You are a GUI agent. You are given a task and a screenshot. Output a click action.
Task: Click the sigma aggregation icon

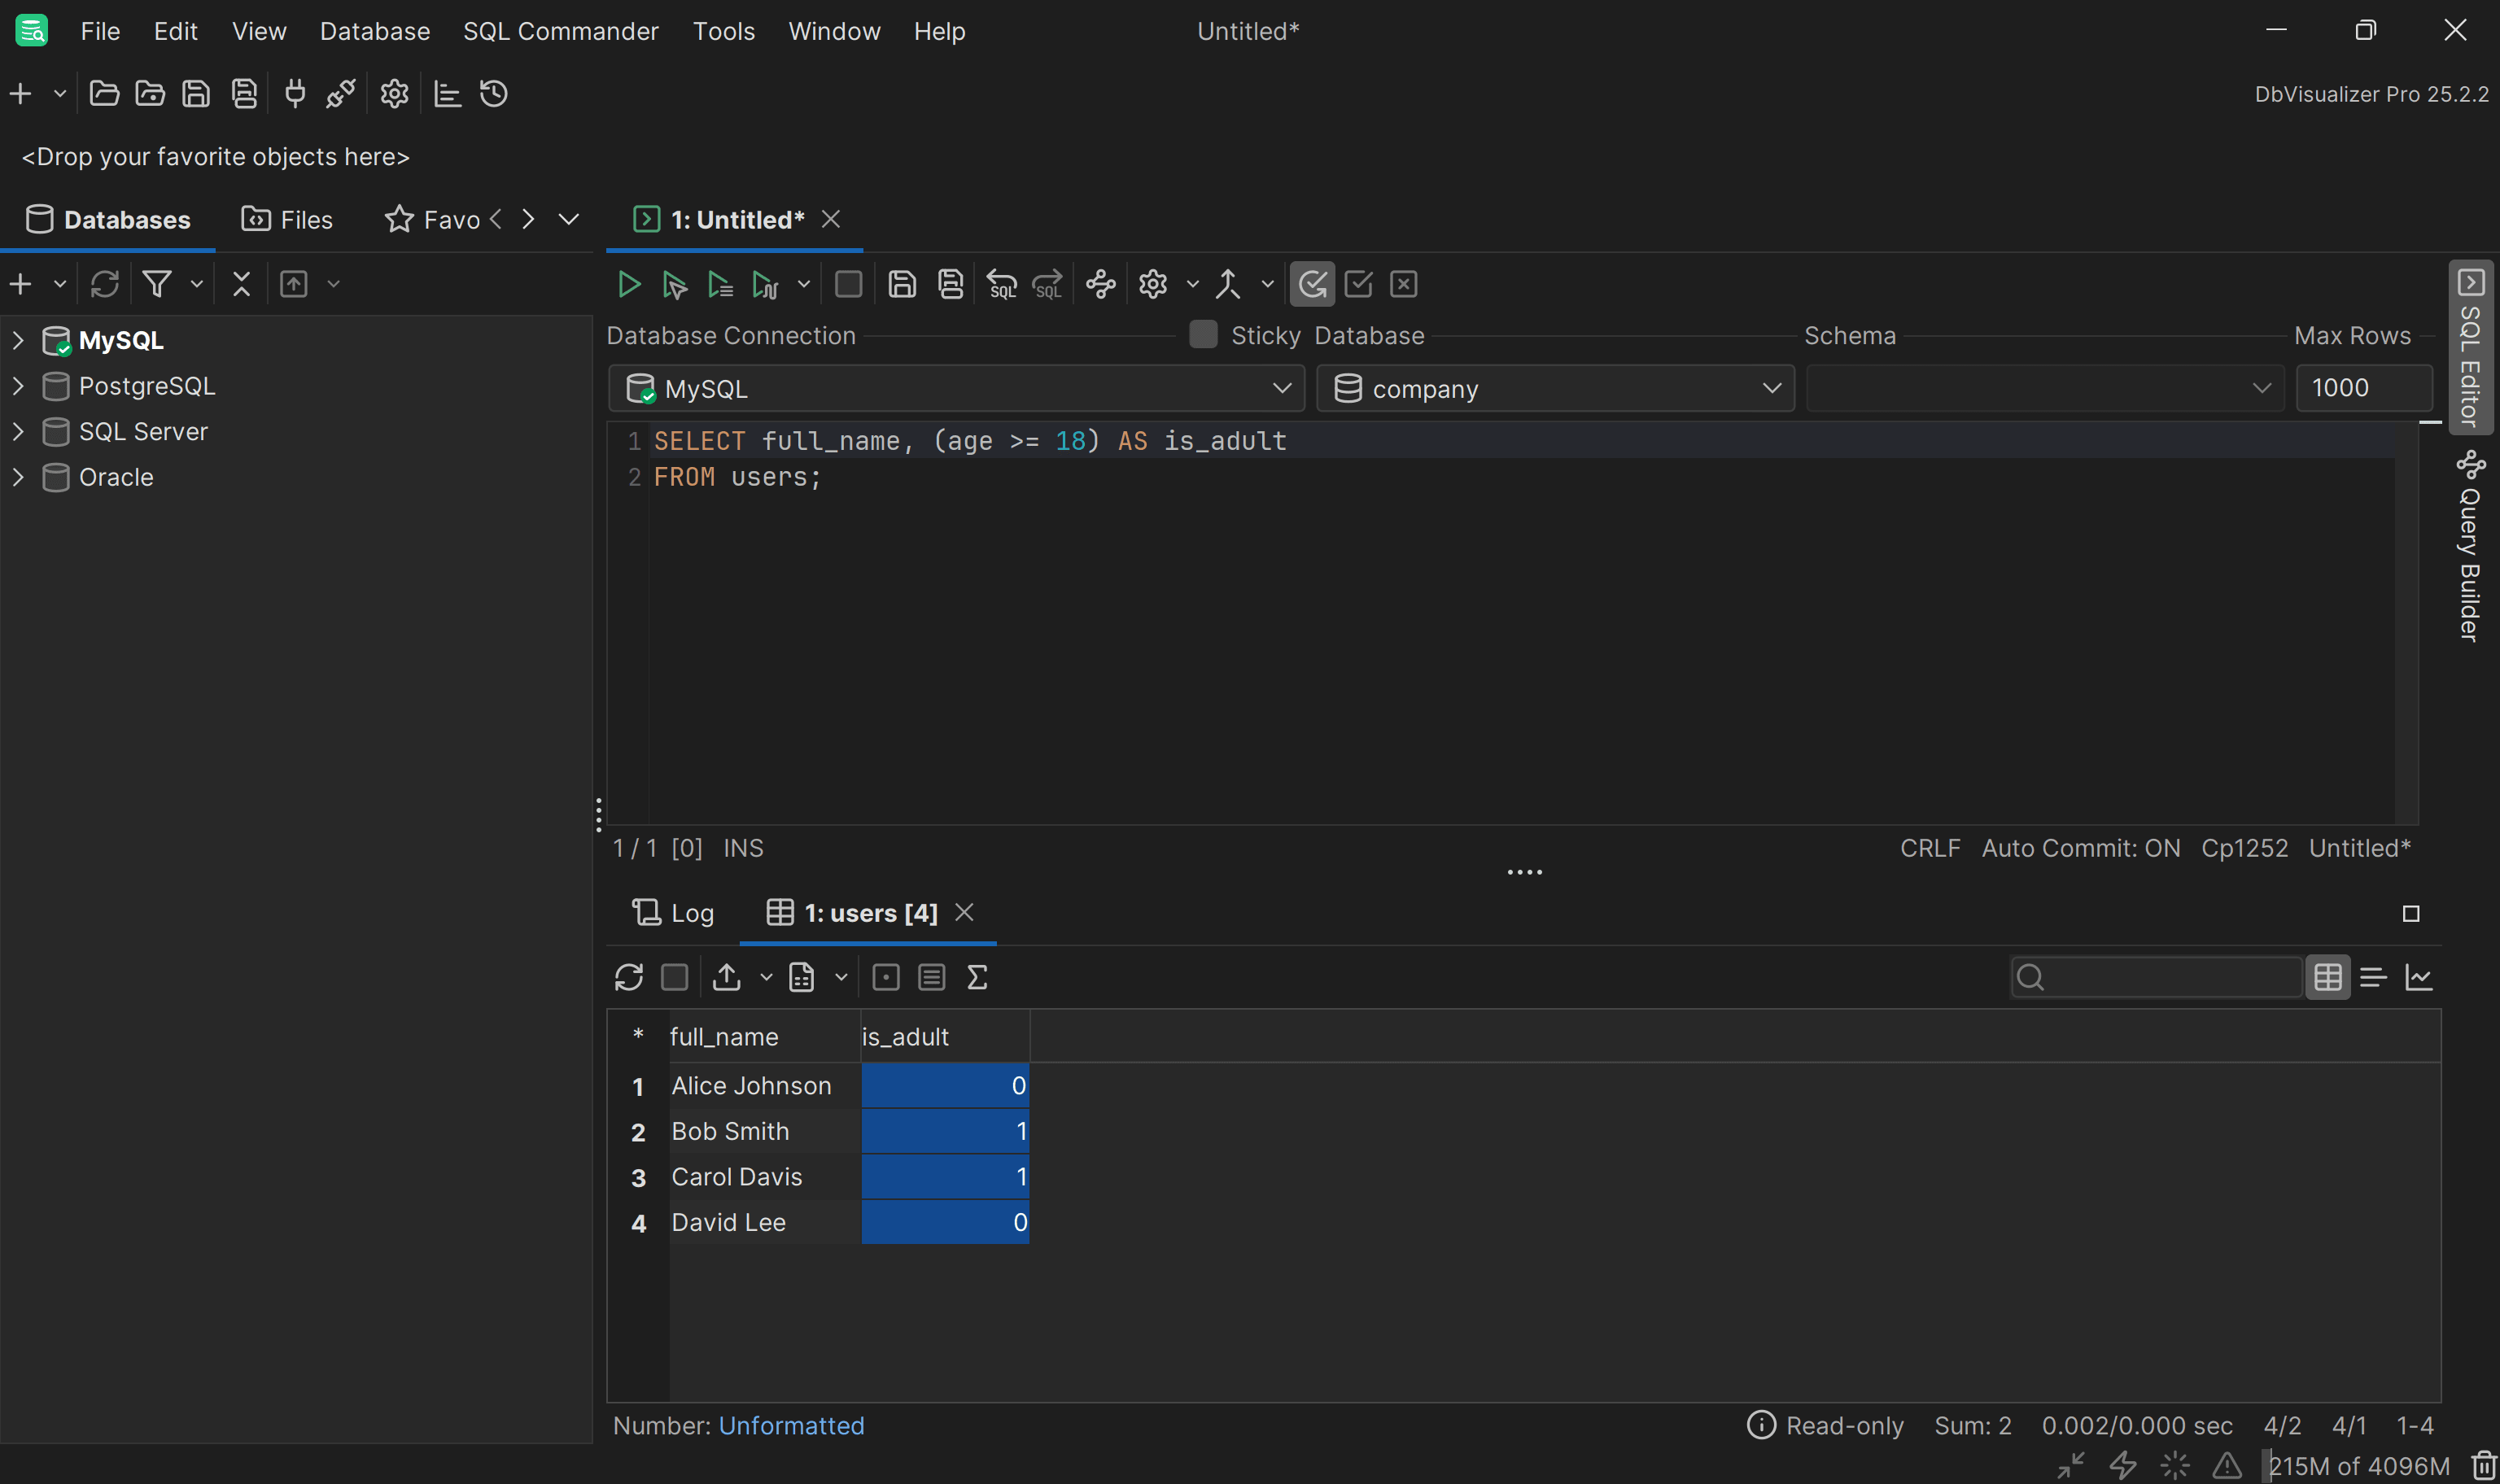(977, 977)
